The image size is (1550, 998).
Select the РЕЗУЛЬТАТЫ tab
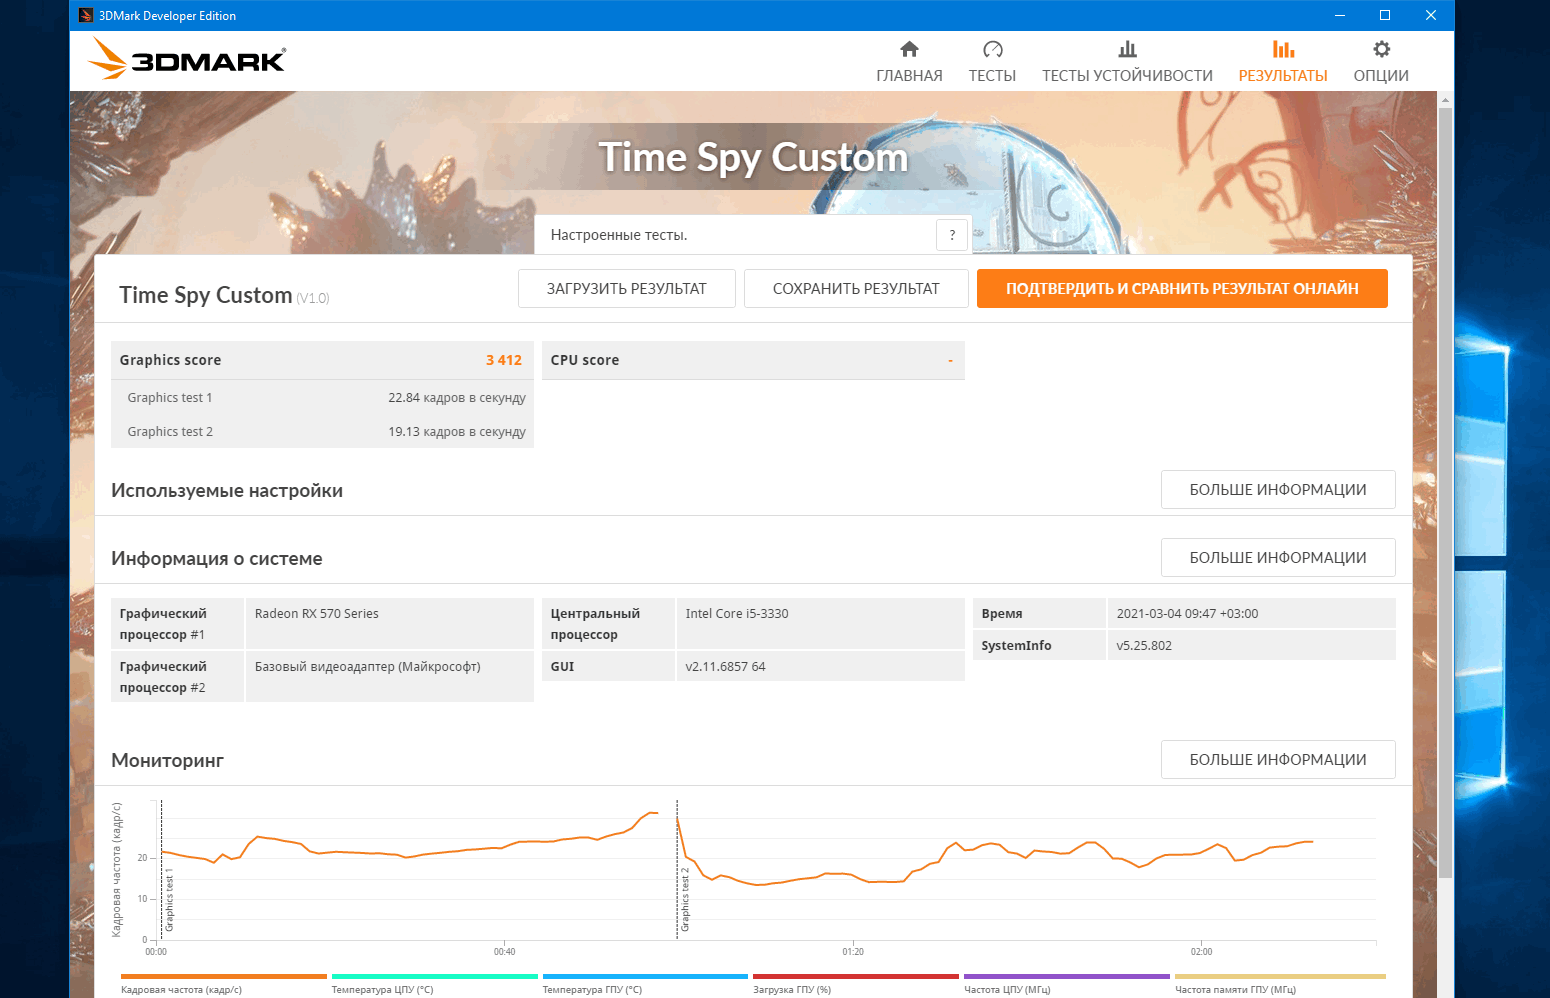click(1283, 76)
